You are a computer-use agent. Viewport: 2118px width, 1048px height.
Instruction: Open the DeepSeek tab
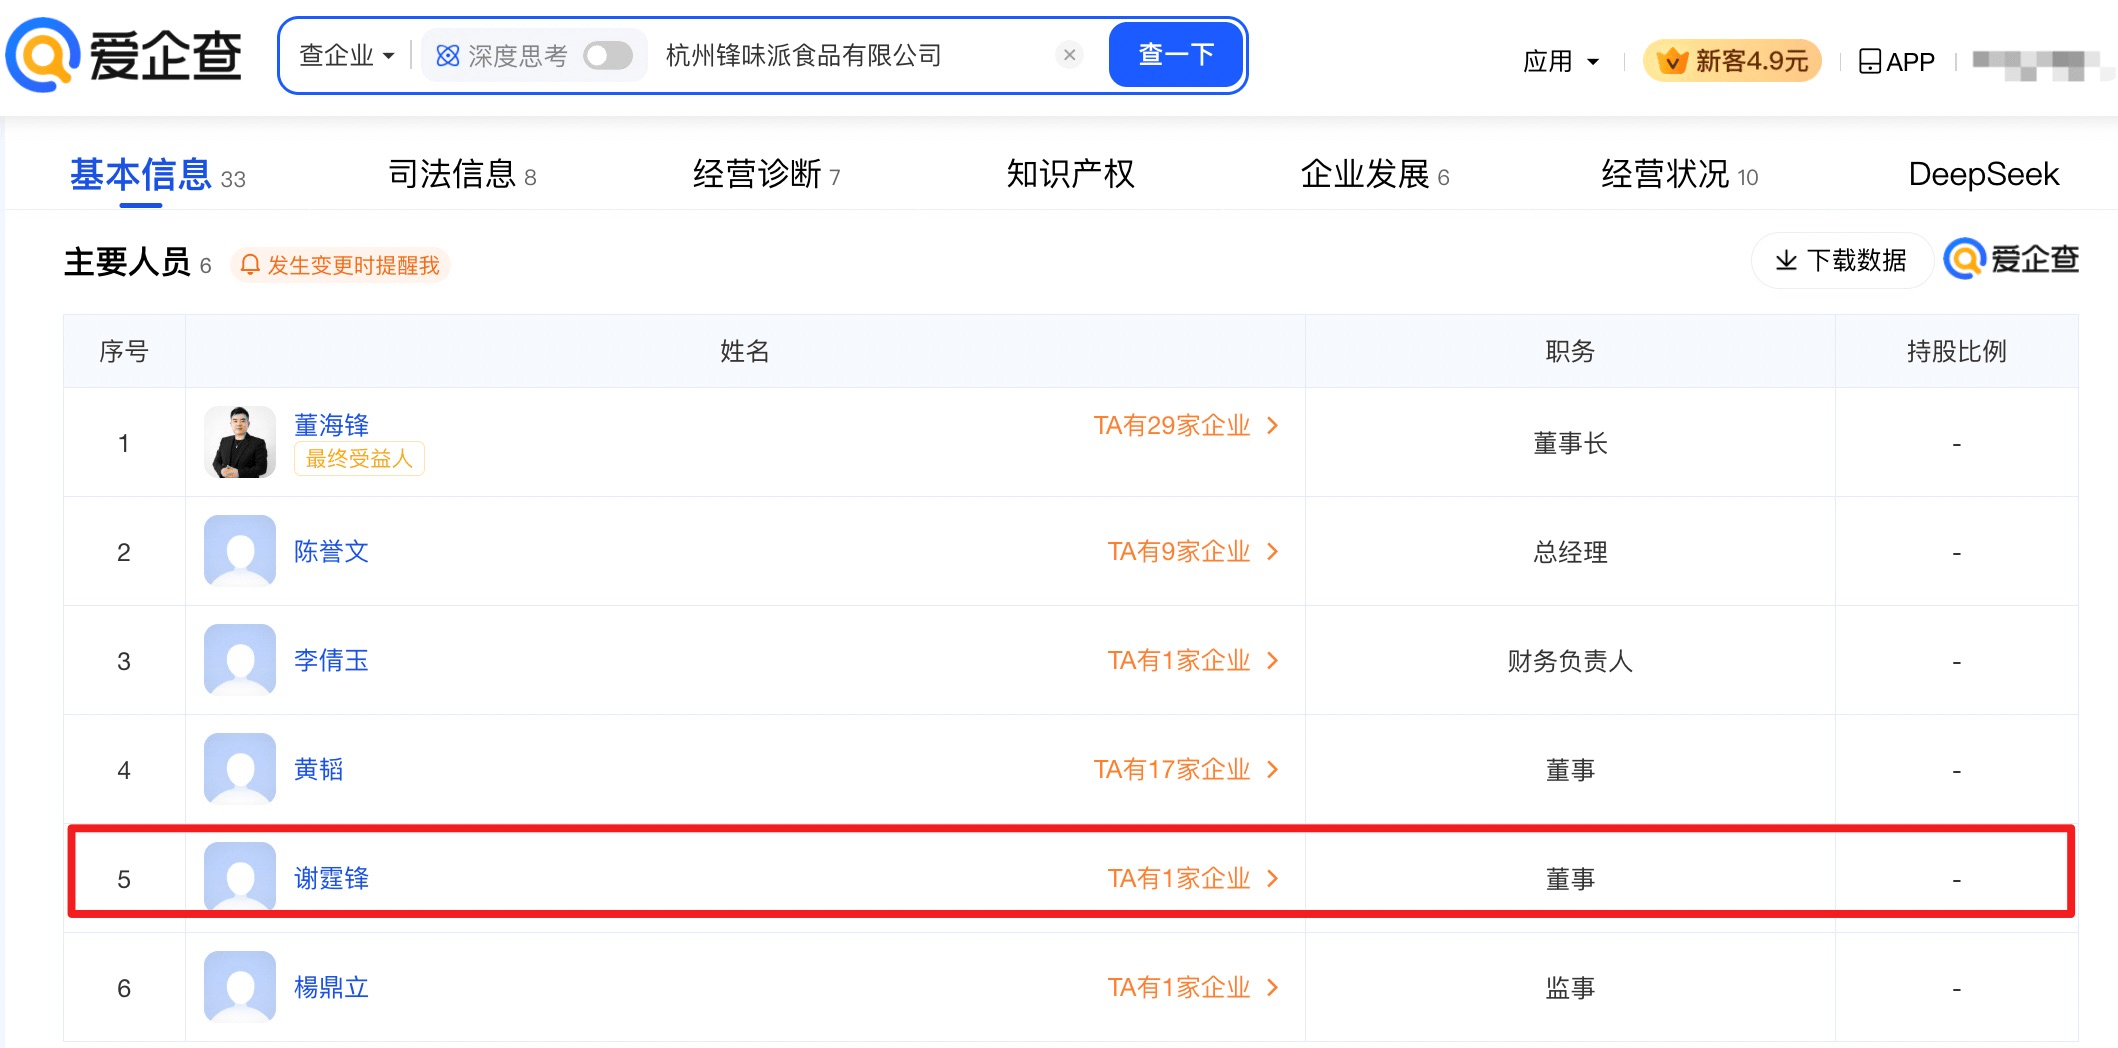point(1984,174)
